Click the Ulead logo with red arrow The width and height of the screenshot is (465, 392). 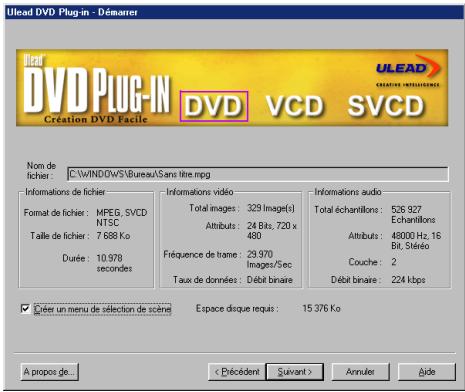click(408, 71)
